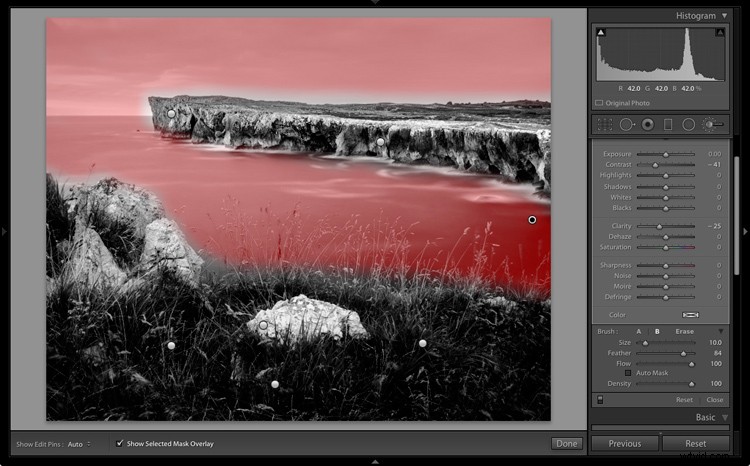Collapse the Histogram panel

pos(725,16)
